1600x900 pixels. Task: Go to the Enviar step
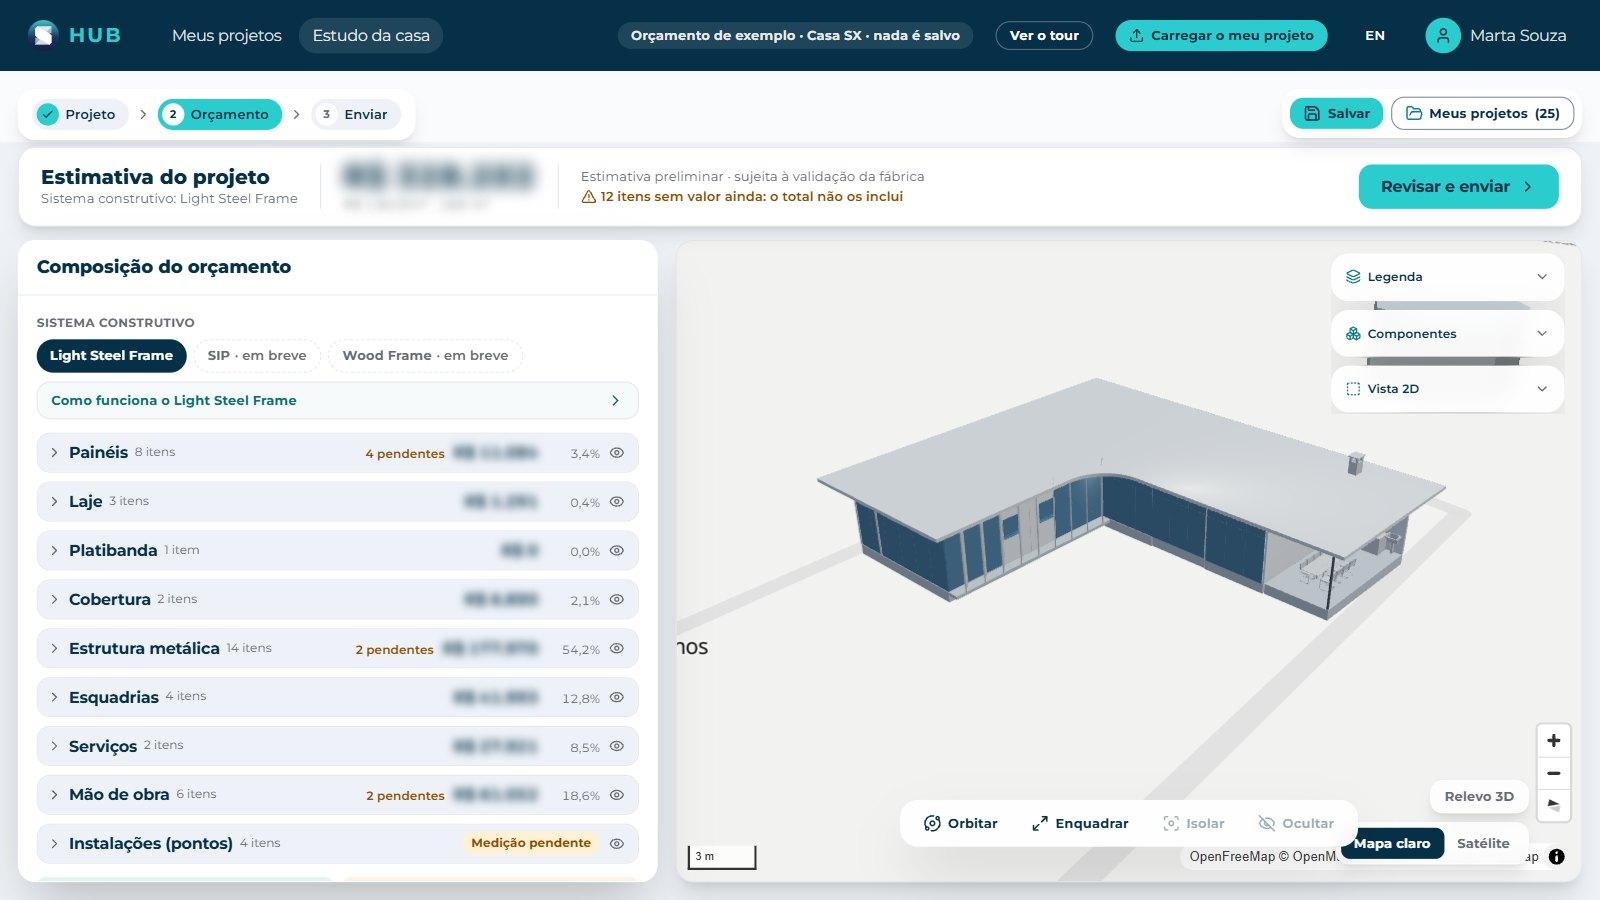point(356,114)
